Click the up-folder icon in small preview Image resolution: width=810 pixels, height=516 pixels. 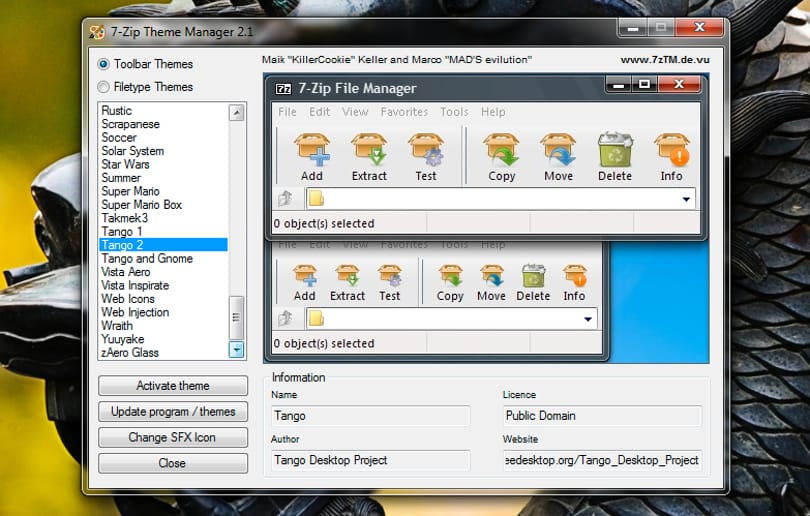pyautogui.click(x=286, y=318)
